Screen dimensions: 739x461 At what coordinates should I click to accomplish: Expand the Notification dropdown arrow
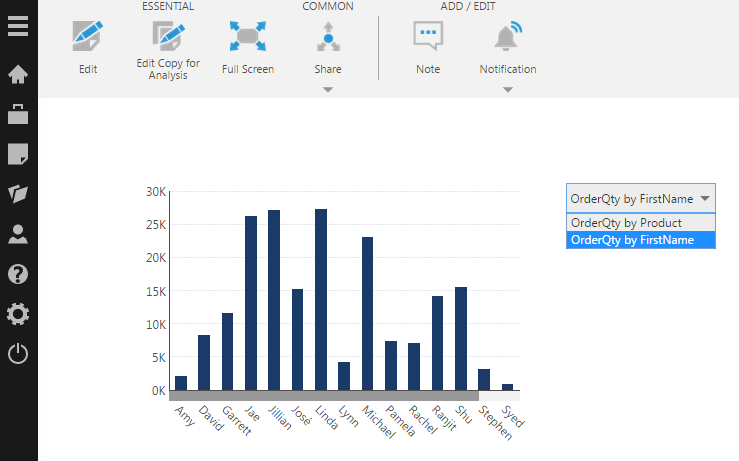[x=508, y=90]
